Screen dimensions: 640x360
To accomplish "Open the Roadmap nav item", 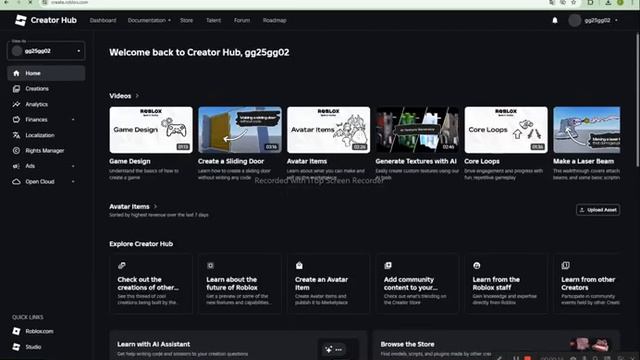I will coord(274,20).
